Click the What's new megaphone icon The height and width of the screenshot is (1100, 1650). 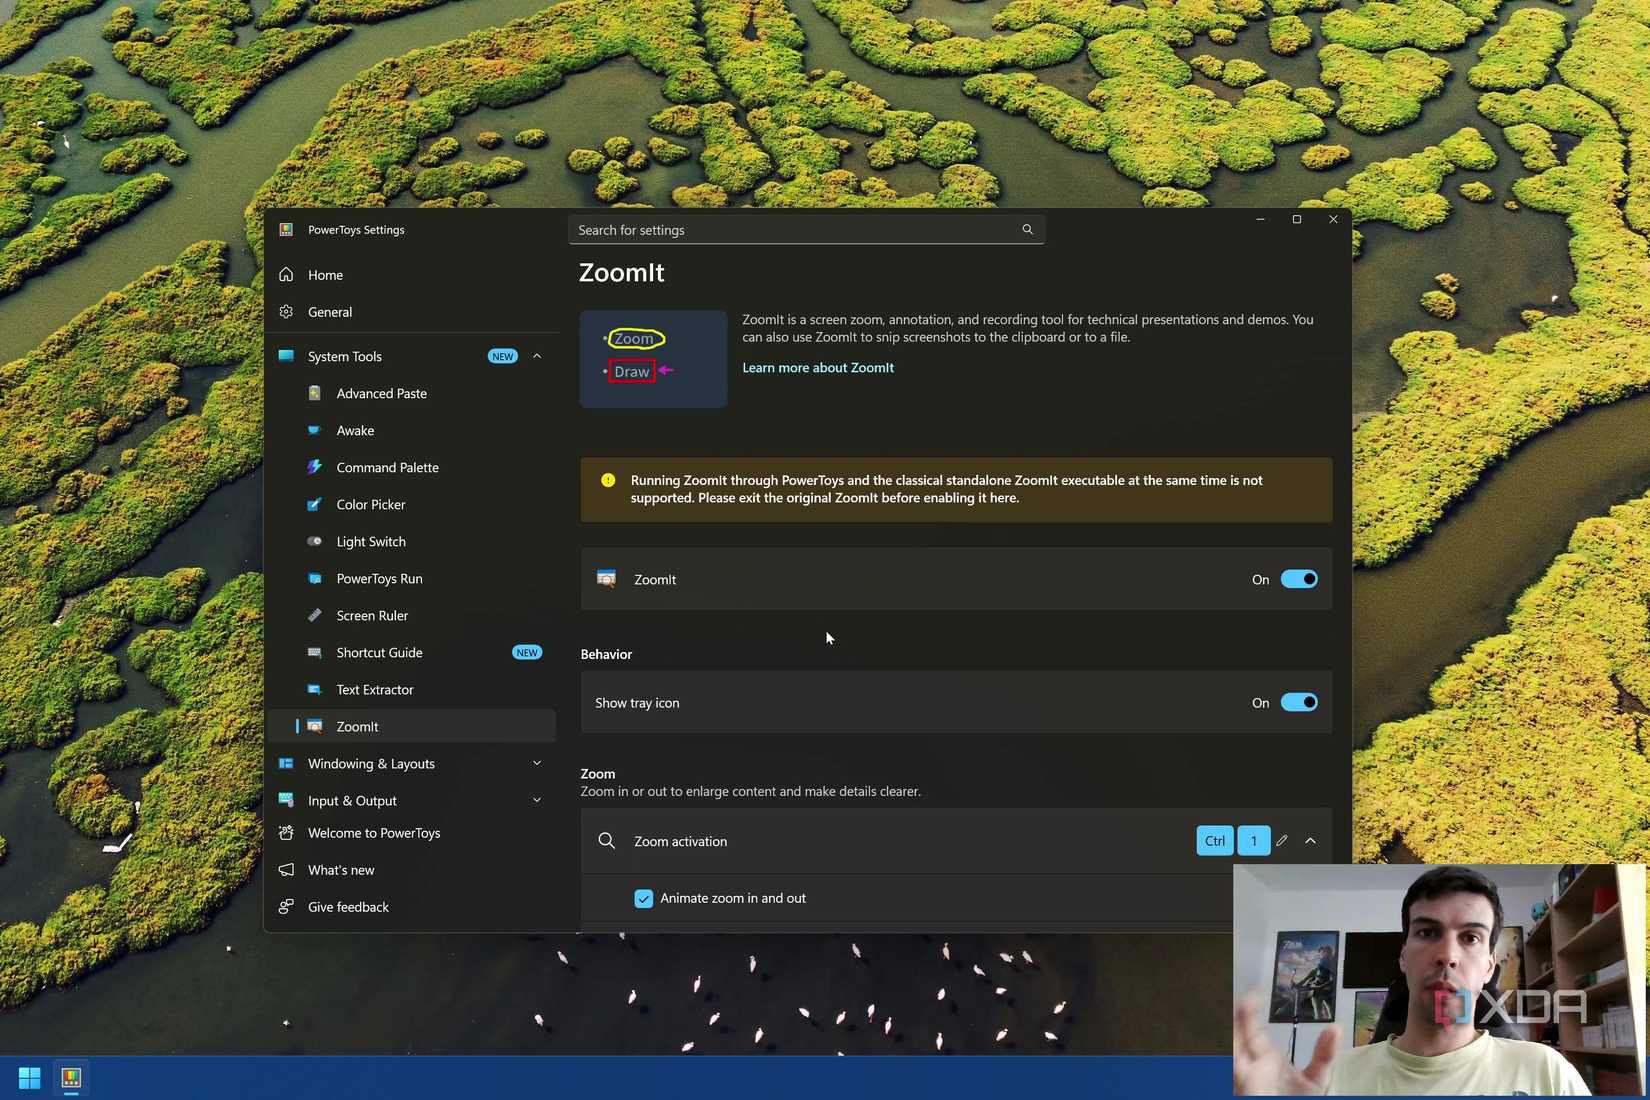[286, 870]
